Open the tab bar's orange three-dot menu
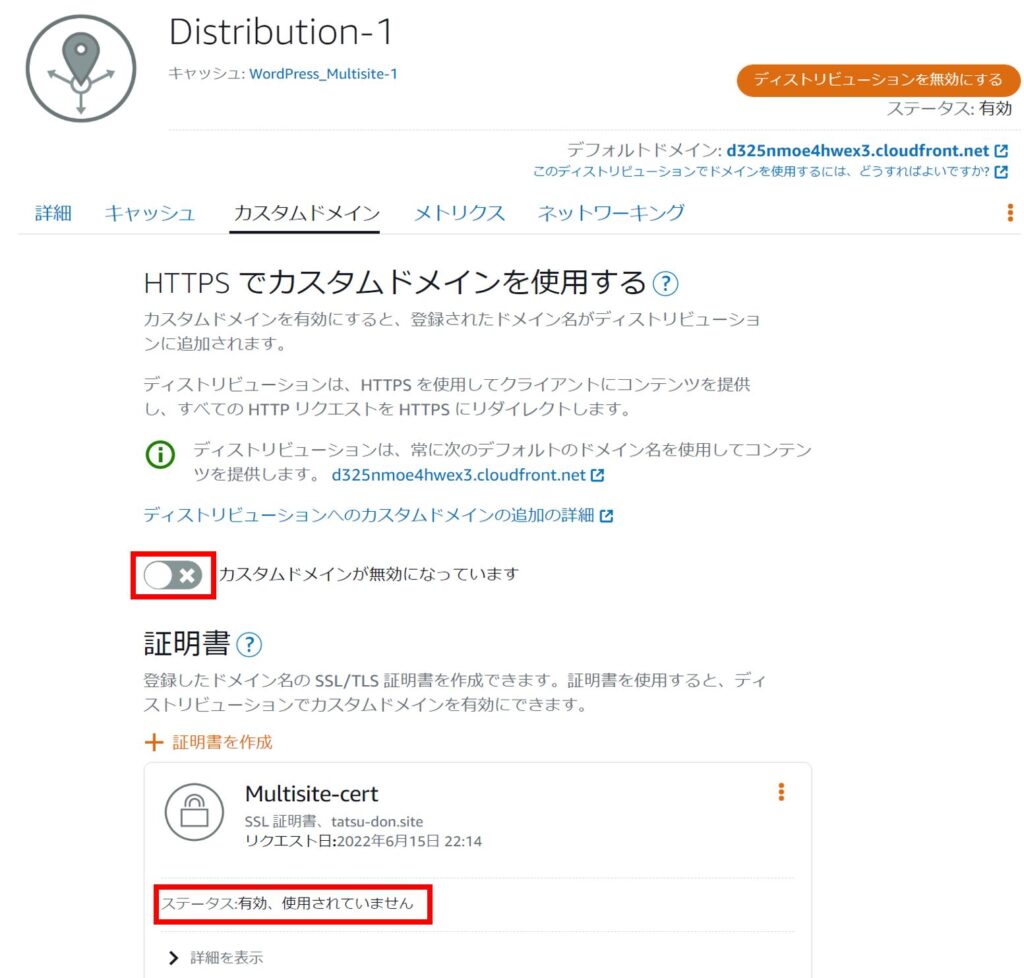Viewport: 1024px width, 978px height. pyautogui.click(x=1010, y=212)
